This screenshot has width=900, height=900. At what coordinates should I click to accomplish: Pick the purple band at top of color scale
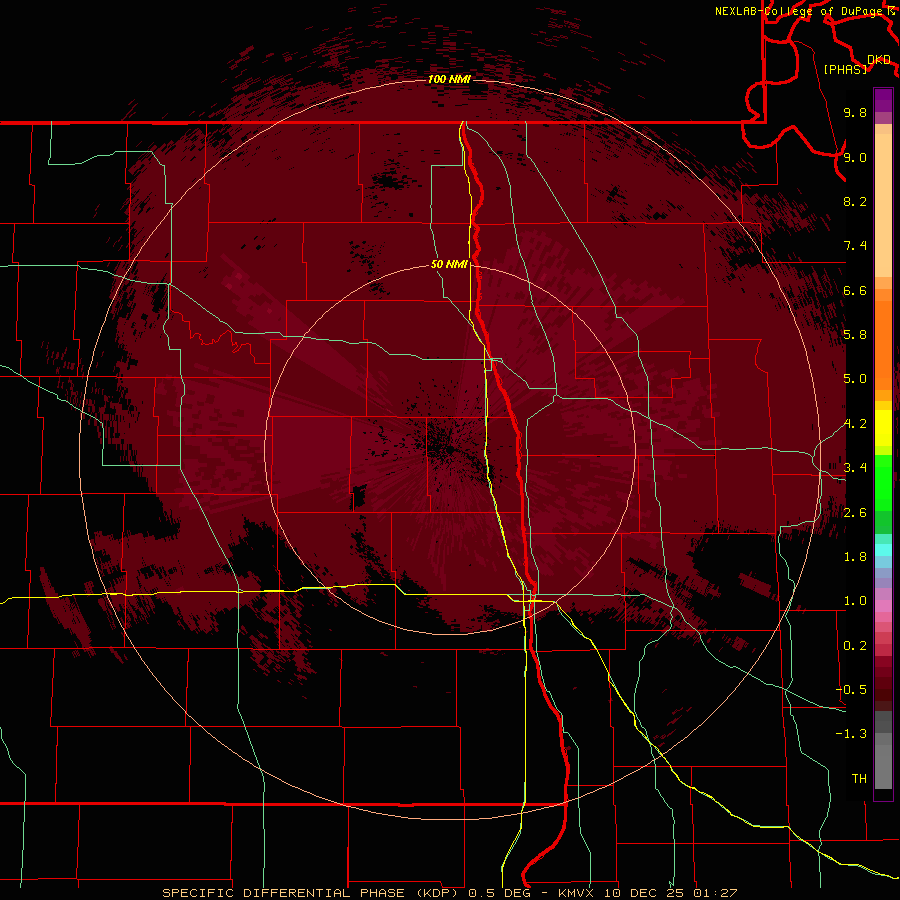coord(883,100)
